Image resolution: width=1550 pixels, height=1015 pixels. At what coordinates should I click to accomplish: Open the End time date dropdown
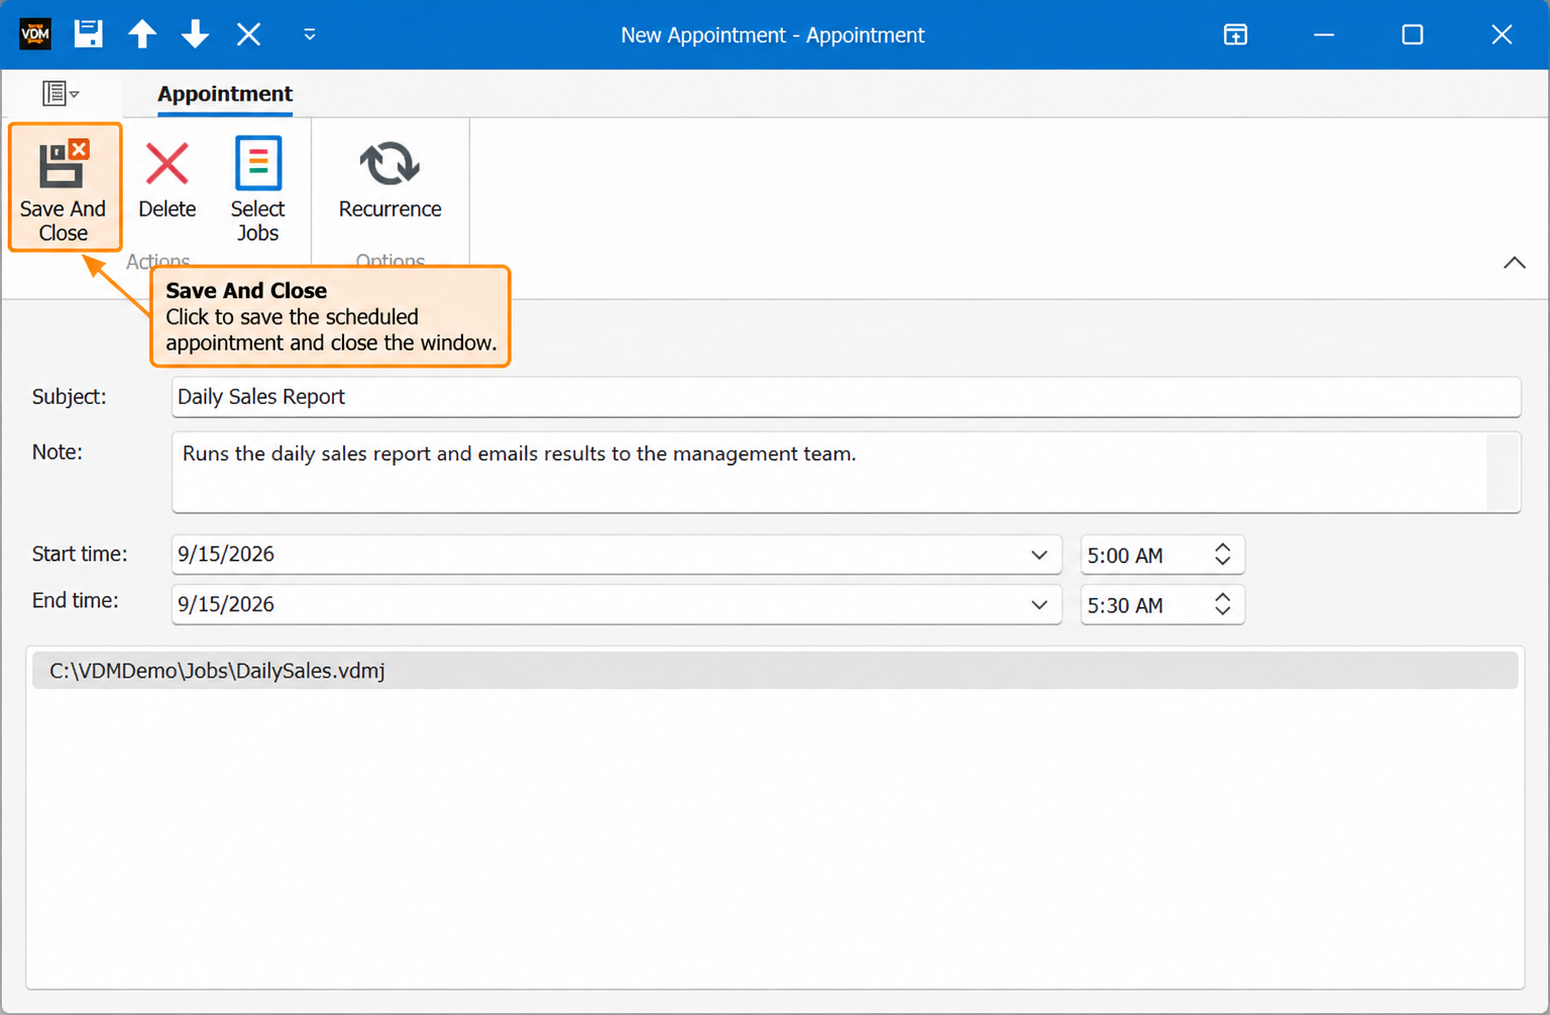(x=1039, y=605)
